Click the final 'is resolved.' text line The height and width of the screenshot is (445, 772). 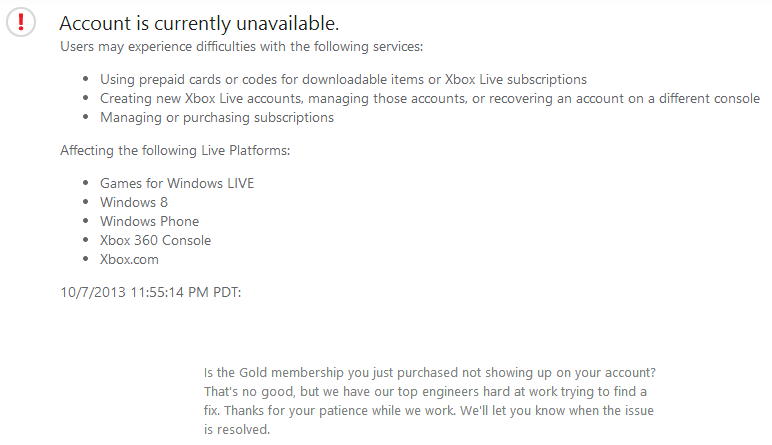(x=237, y=429)
